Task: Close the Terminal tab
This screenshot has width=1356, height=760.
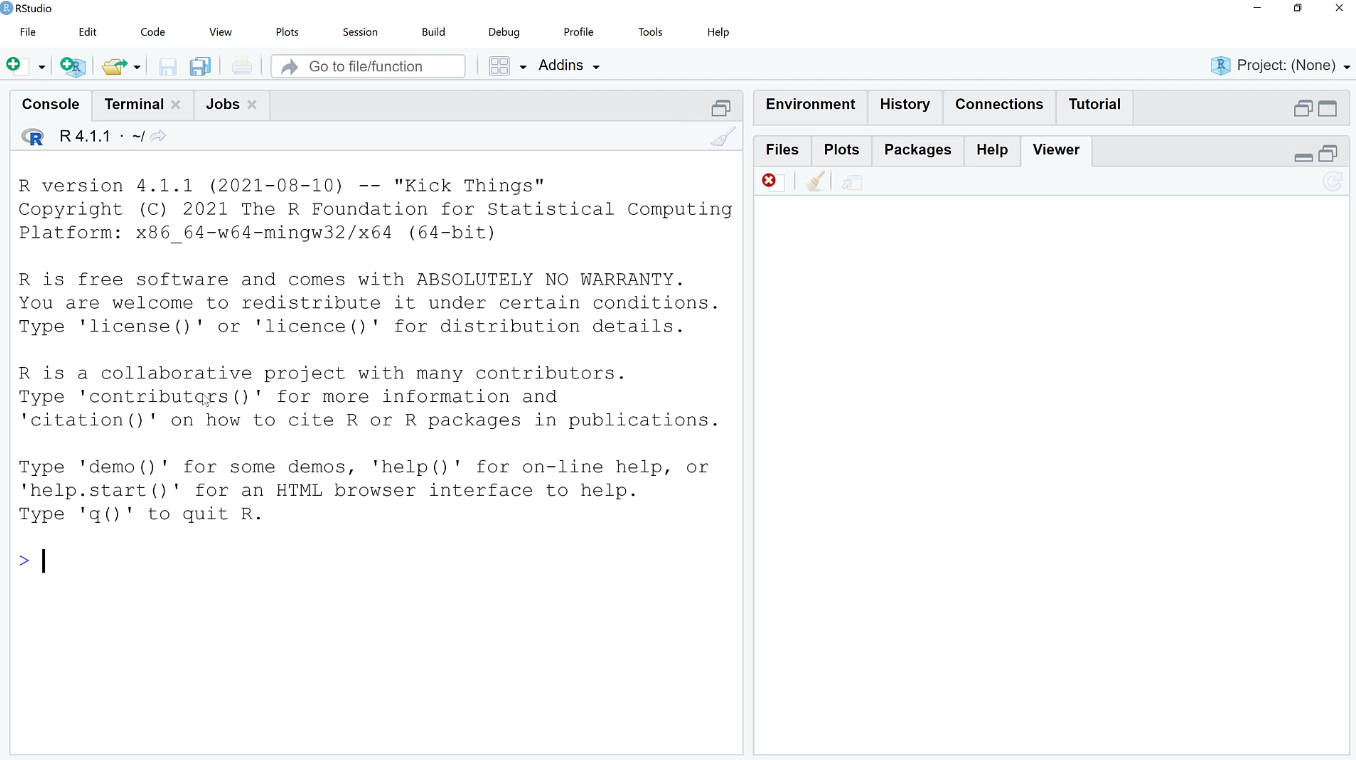Action: (176, 105)
